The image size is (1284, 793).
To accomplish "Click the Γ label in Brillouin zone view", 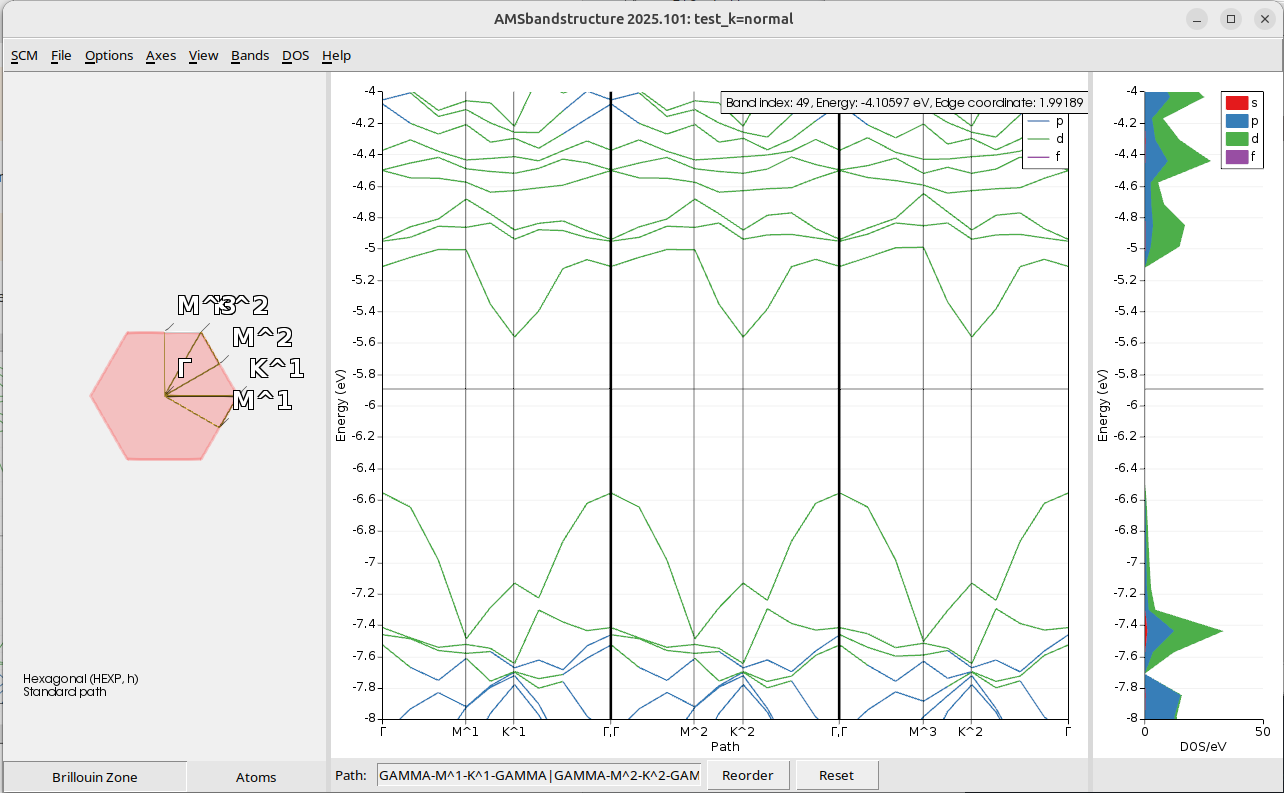I will (184, 369).
